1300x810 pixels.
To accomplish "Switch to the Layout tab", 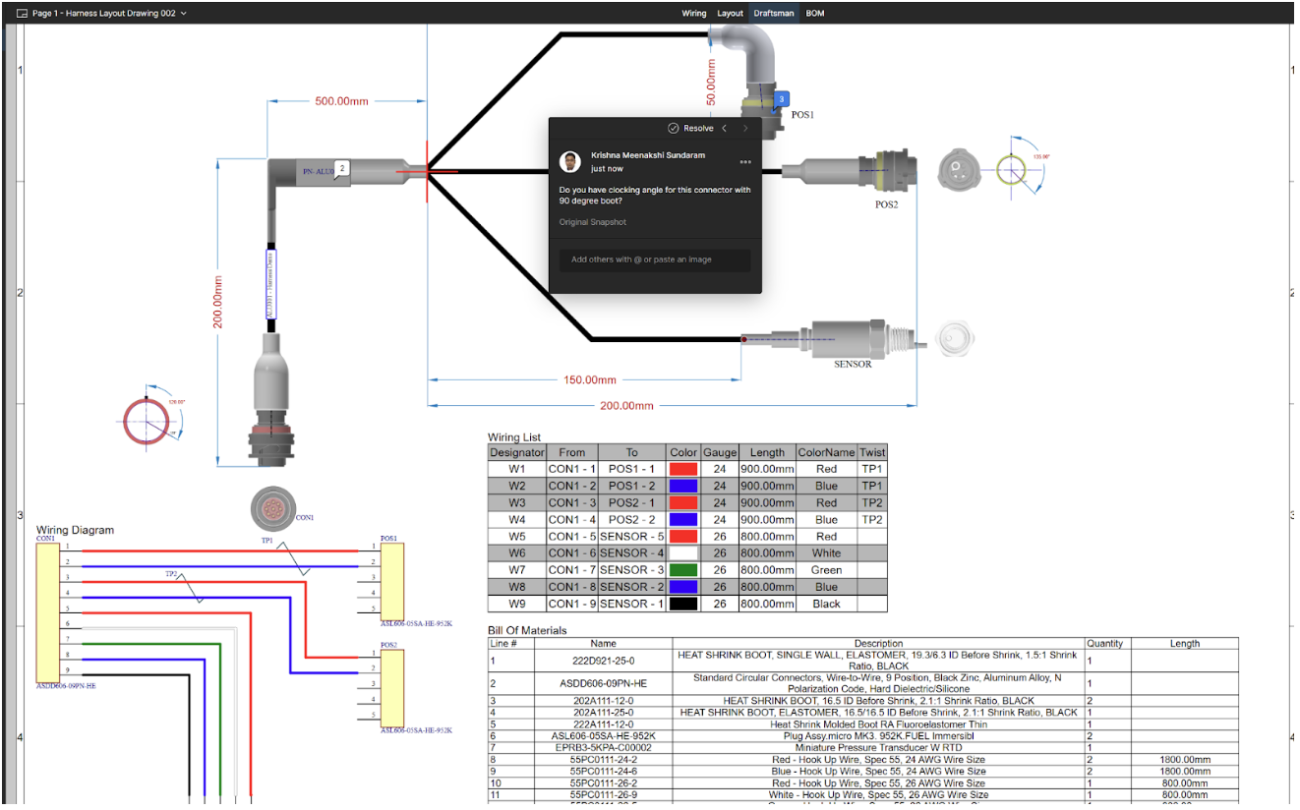I will tap(730, 13).
